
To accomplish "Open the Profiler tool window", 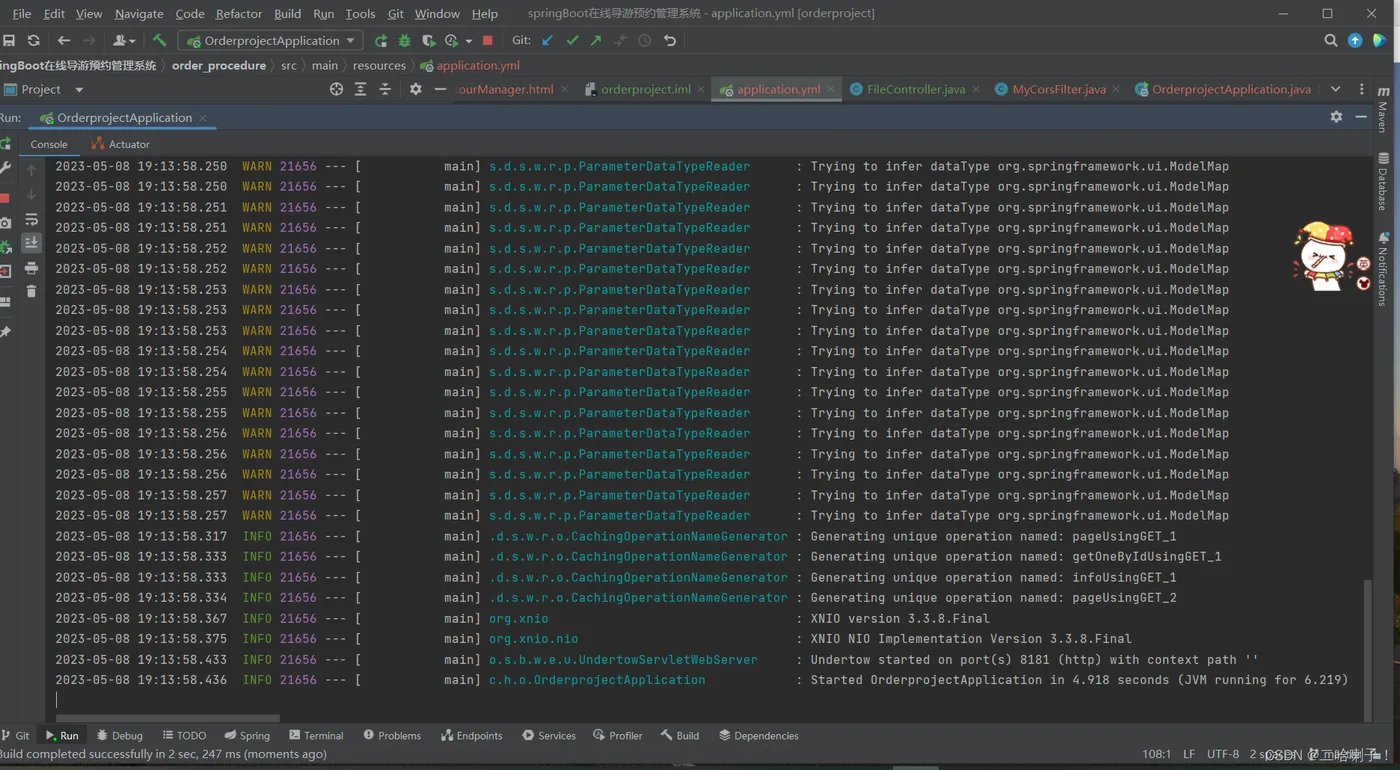I will pyautogui.click(x=618, y=735).
